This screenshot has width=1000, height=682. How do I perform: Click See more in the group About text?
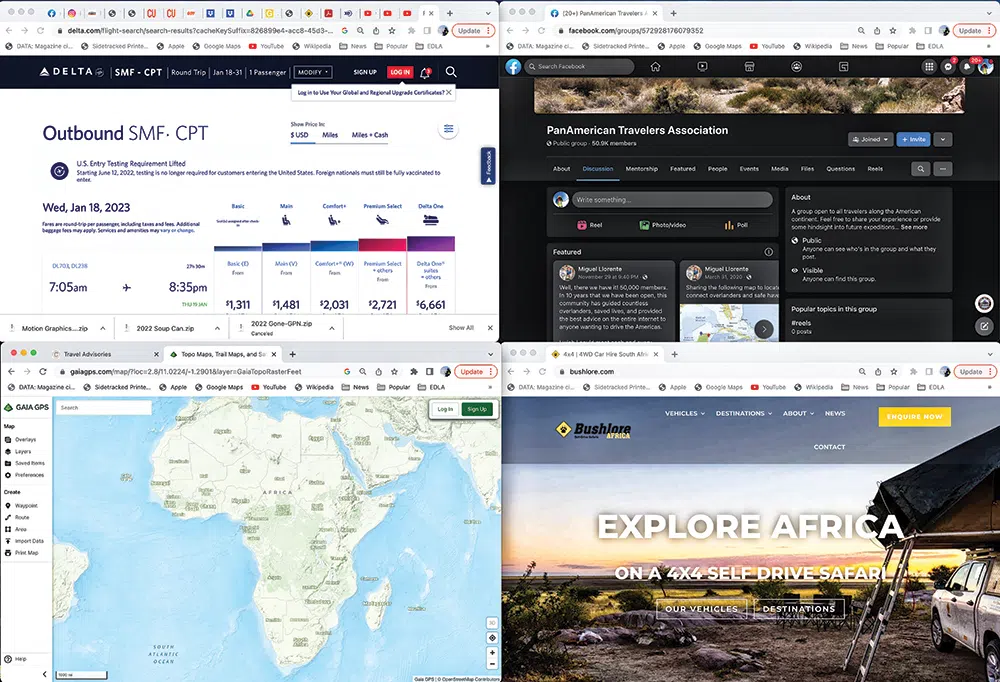(914, 227)
